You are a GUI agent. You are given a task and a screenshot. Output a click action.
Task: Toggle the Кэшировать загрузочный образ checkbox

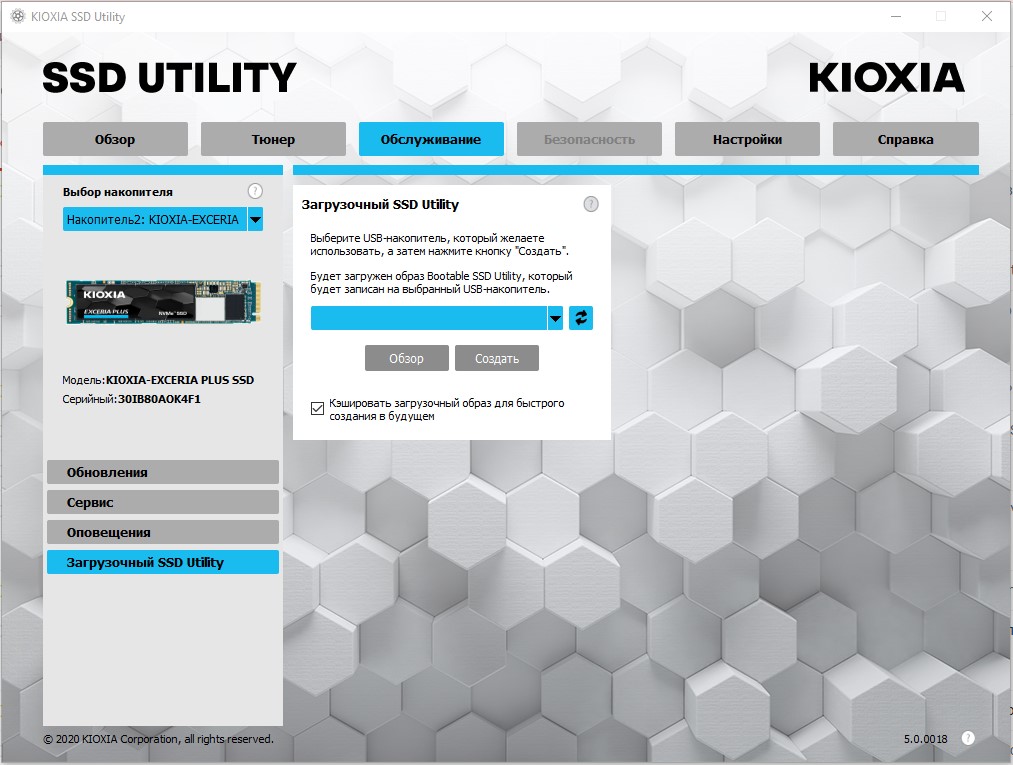(317, 408)
